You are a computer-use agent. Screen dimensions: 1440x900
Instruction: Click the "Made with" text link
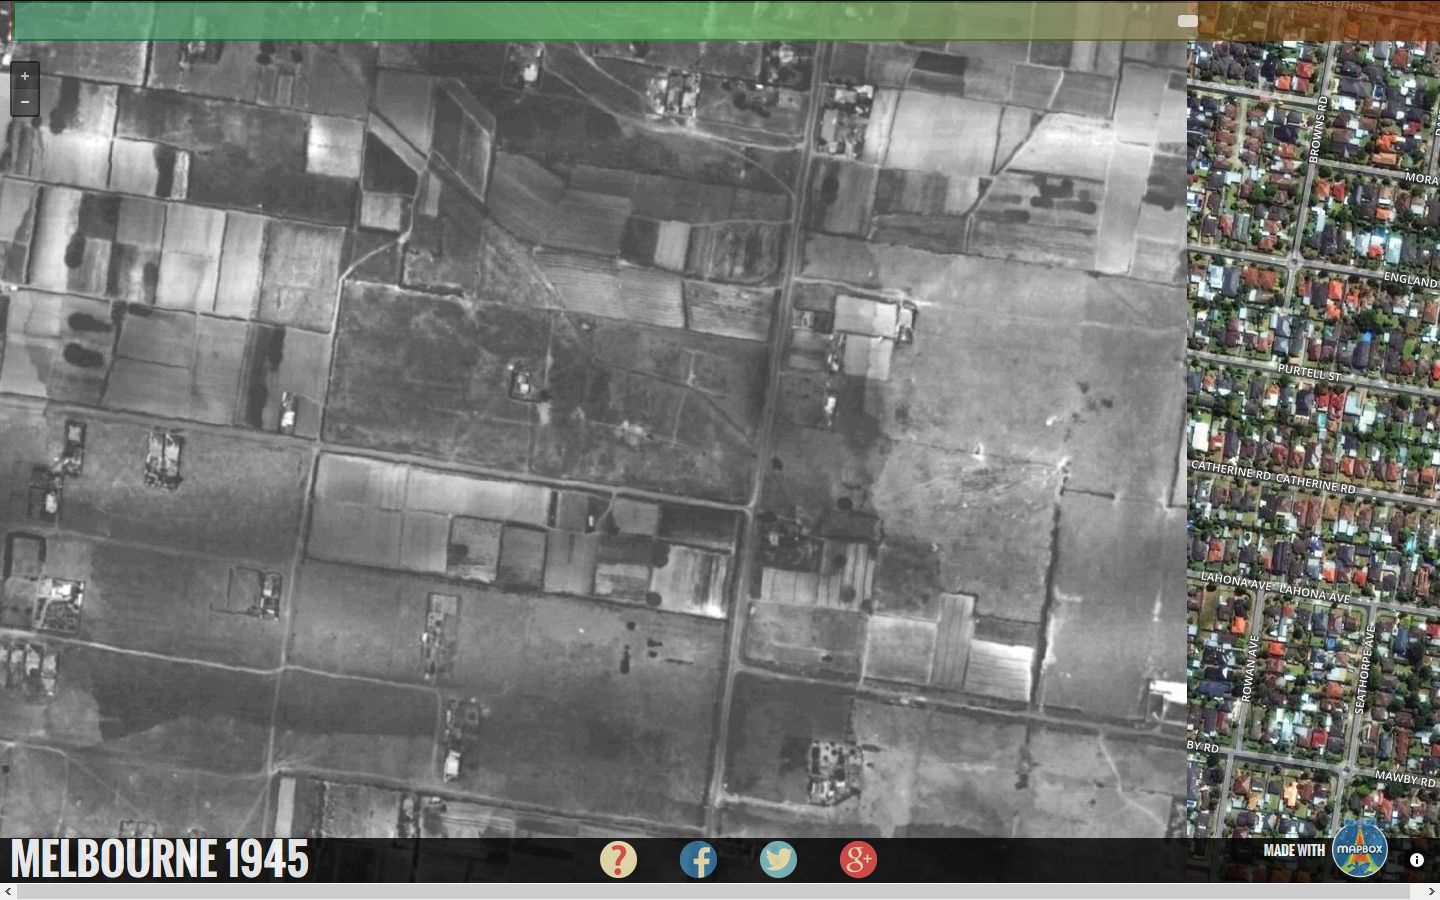[1294, 850]
